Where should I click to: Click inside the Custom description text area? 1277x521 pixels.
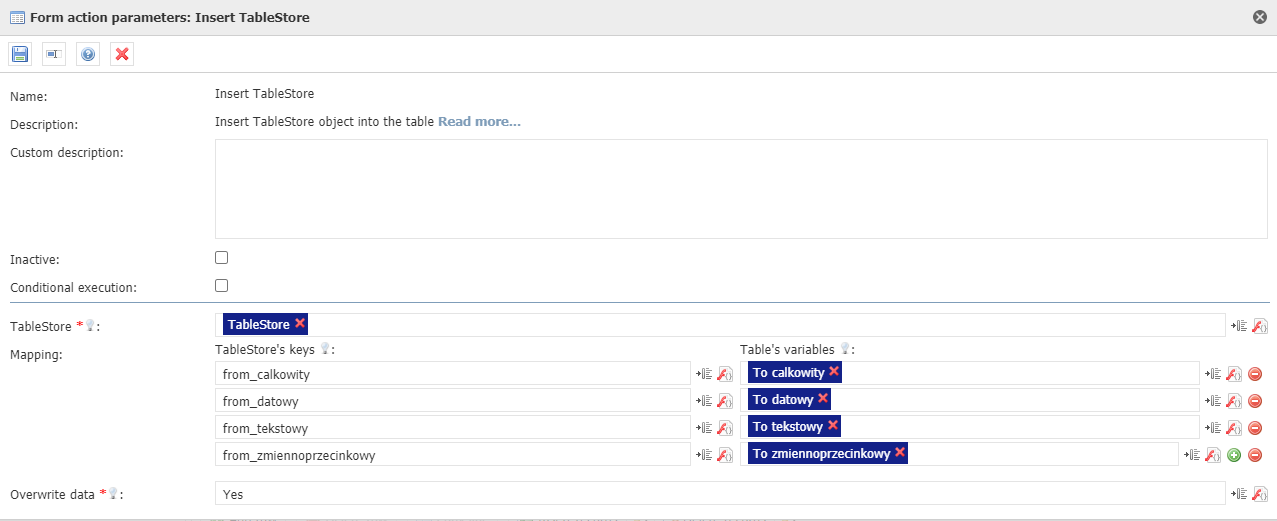740,189
